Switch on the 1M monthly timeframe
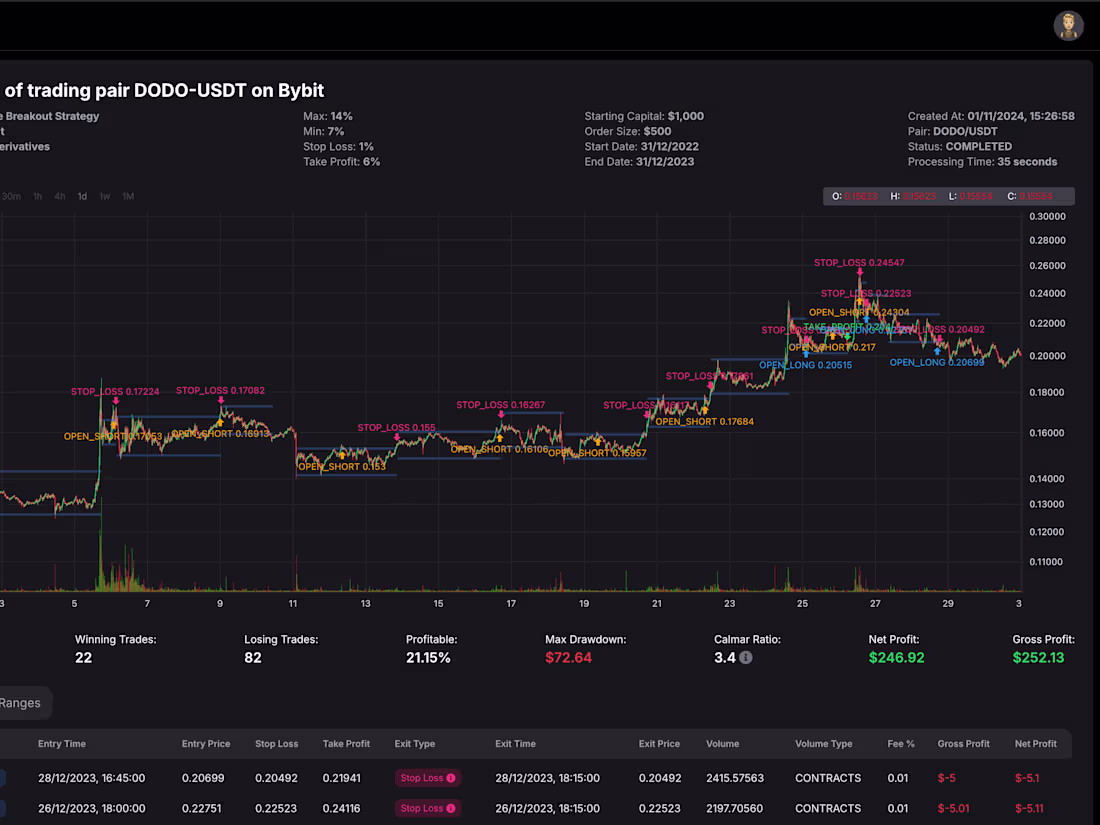The image size is (1100, 825). [128, 196]
